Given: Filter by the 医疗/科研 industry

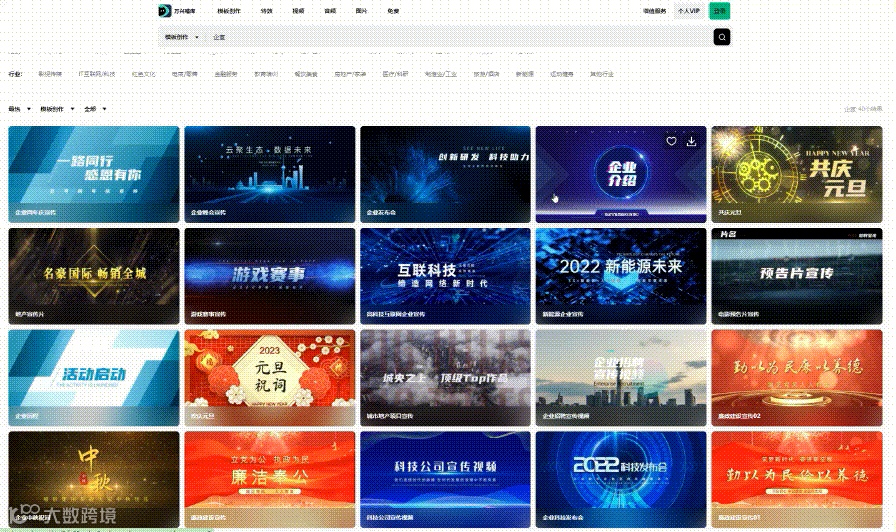Looking at the screenshot, I should pos(395,74).
